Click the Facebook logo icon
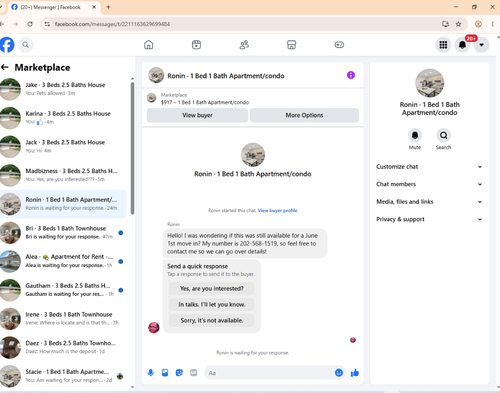The width and height of the screenshot is (500, 393). click(7, 45)
